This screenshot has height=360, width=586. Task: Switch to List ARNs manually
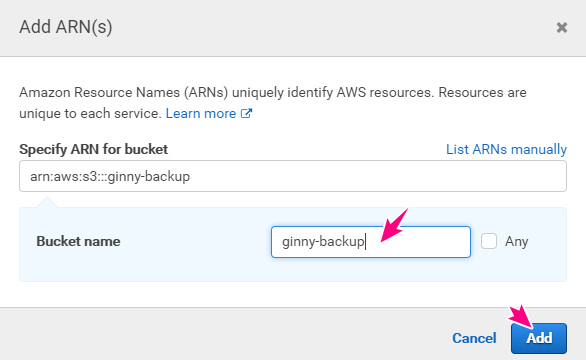(506, 149)
